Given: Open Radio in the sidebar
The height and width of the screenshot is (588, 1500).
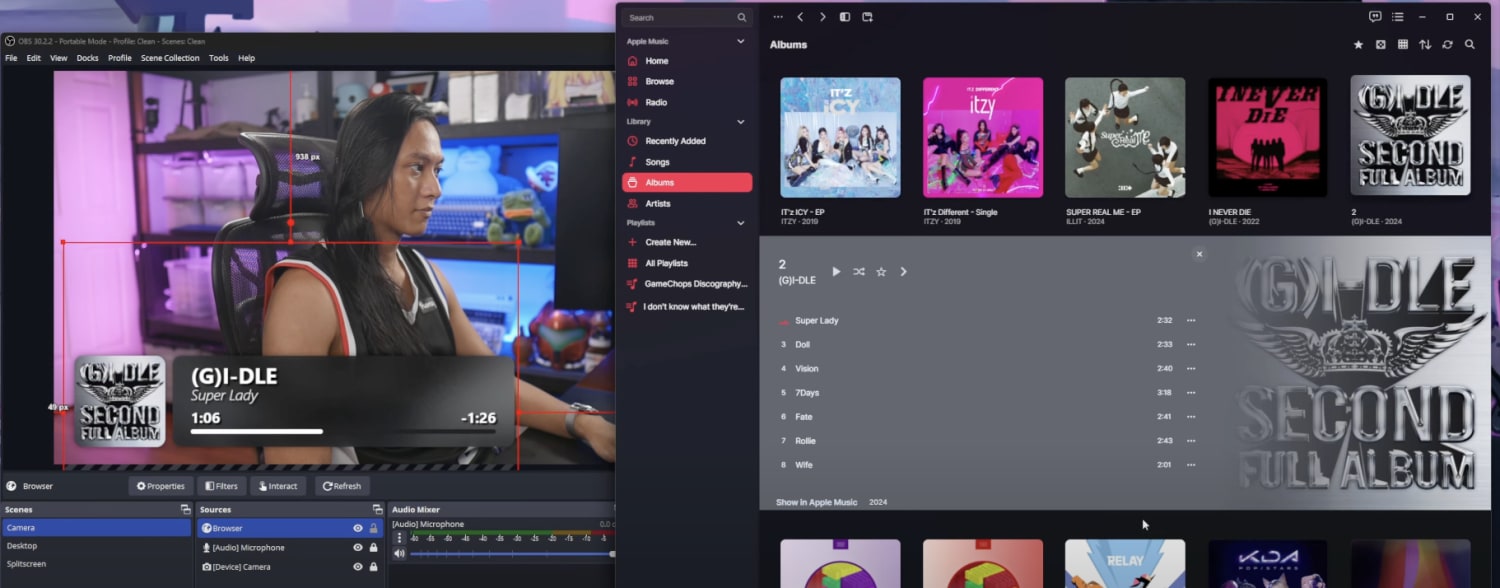Looking at the screenshot, I should coord(686,102).
